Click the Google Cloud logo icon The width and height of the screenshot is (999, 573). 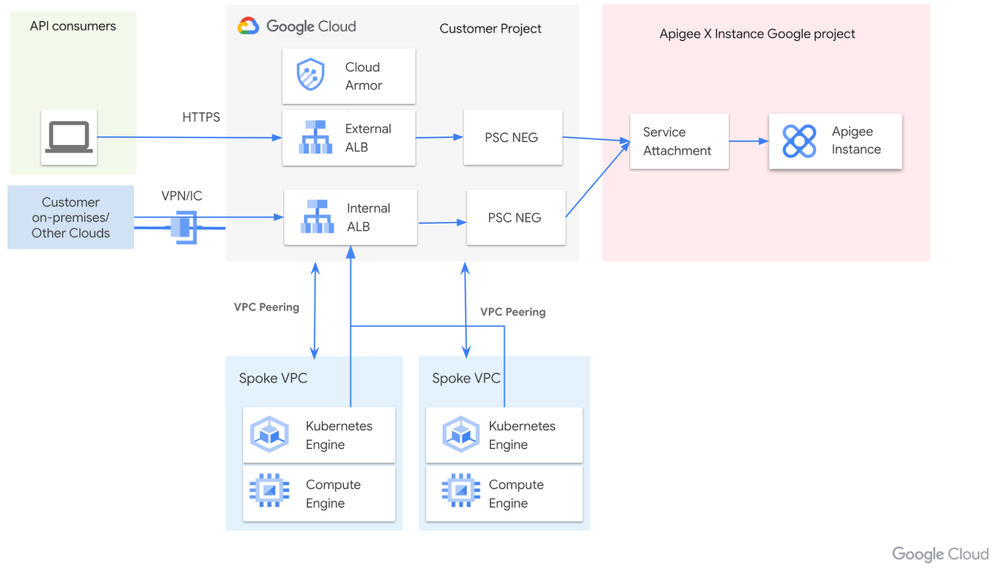pyautogui.click(x=248, y=26)
